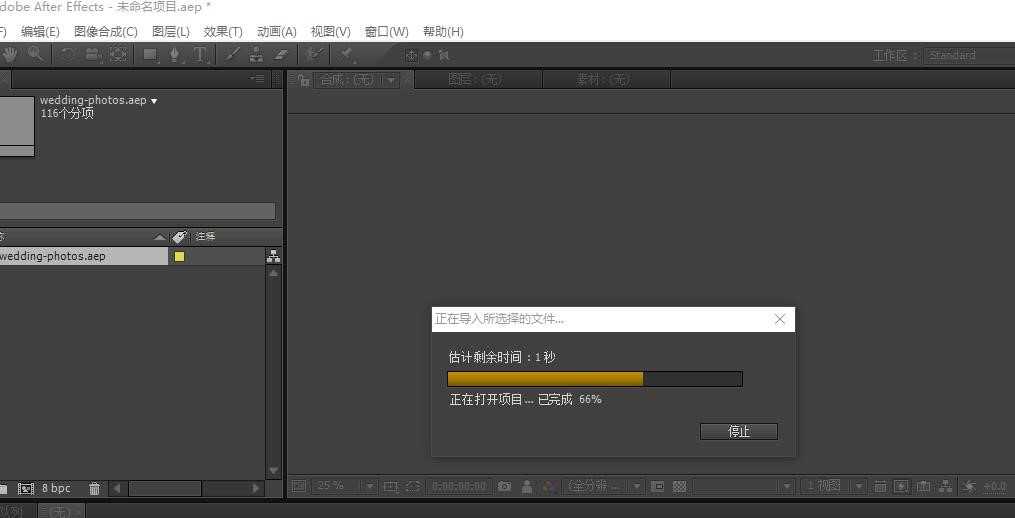
Task: Select the Brush tool
Action: coord(232,55)
